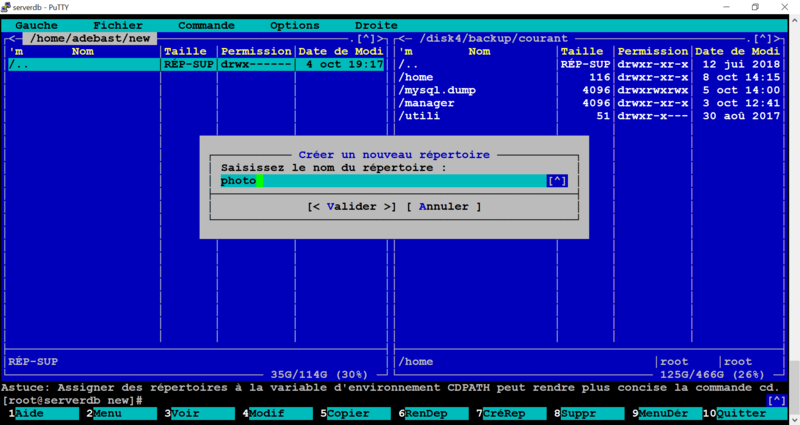Viewport: 800px width, 425px height.
Task: Open command line history dropdown
Action: 777,401
